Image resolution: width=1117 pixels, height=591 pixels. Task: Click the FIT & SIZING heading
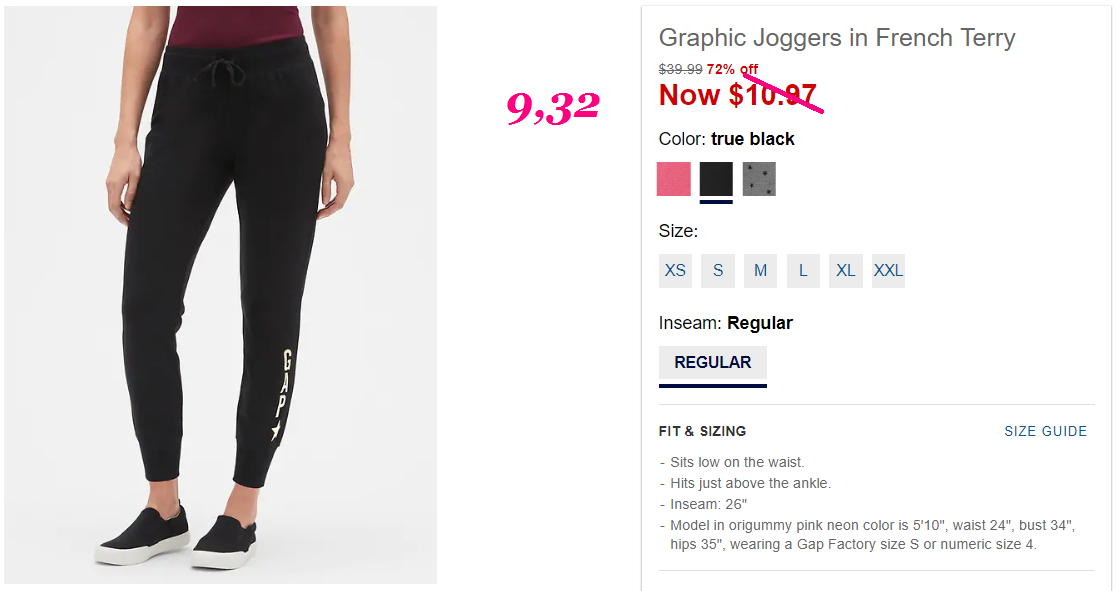coord(702,432)
